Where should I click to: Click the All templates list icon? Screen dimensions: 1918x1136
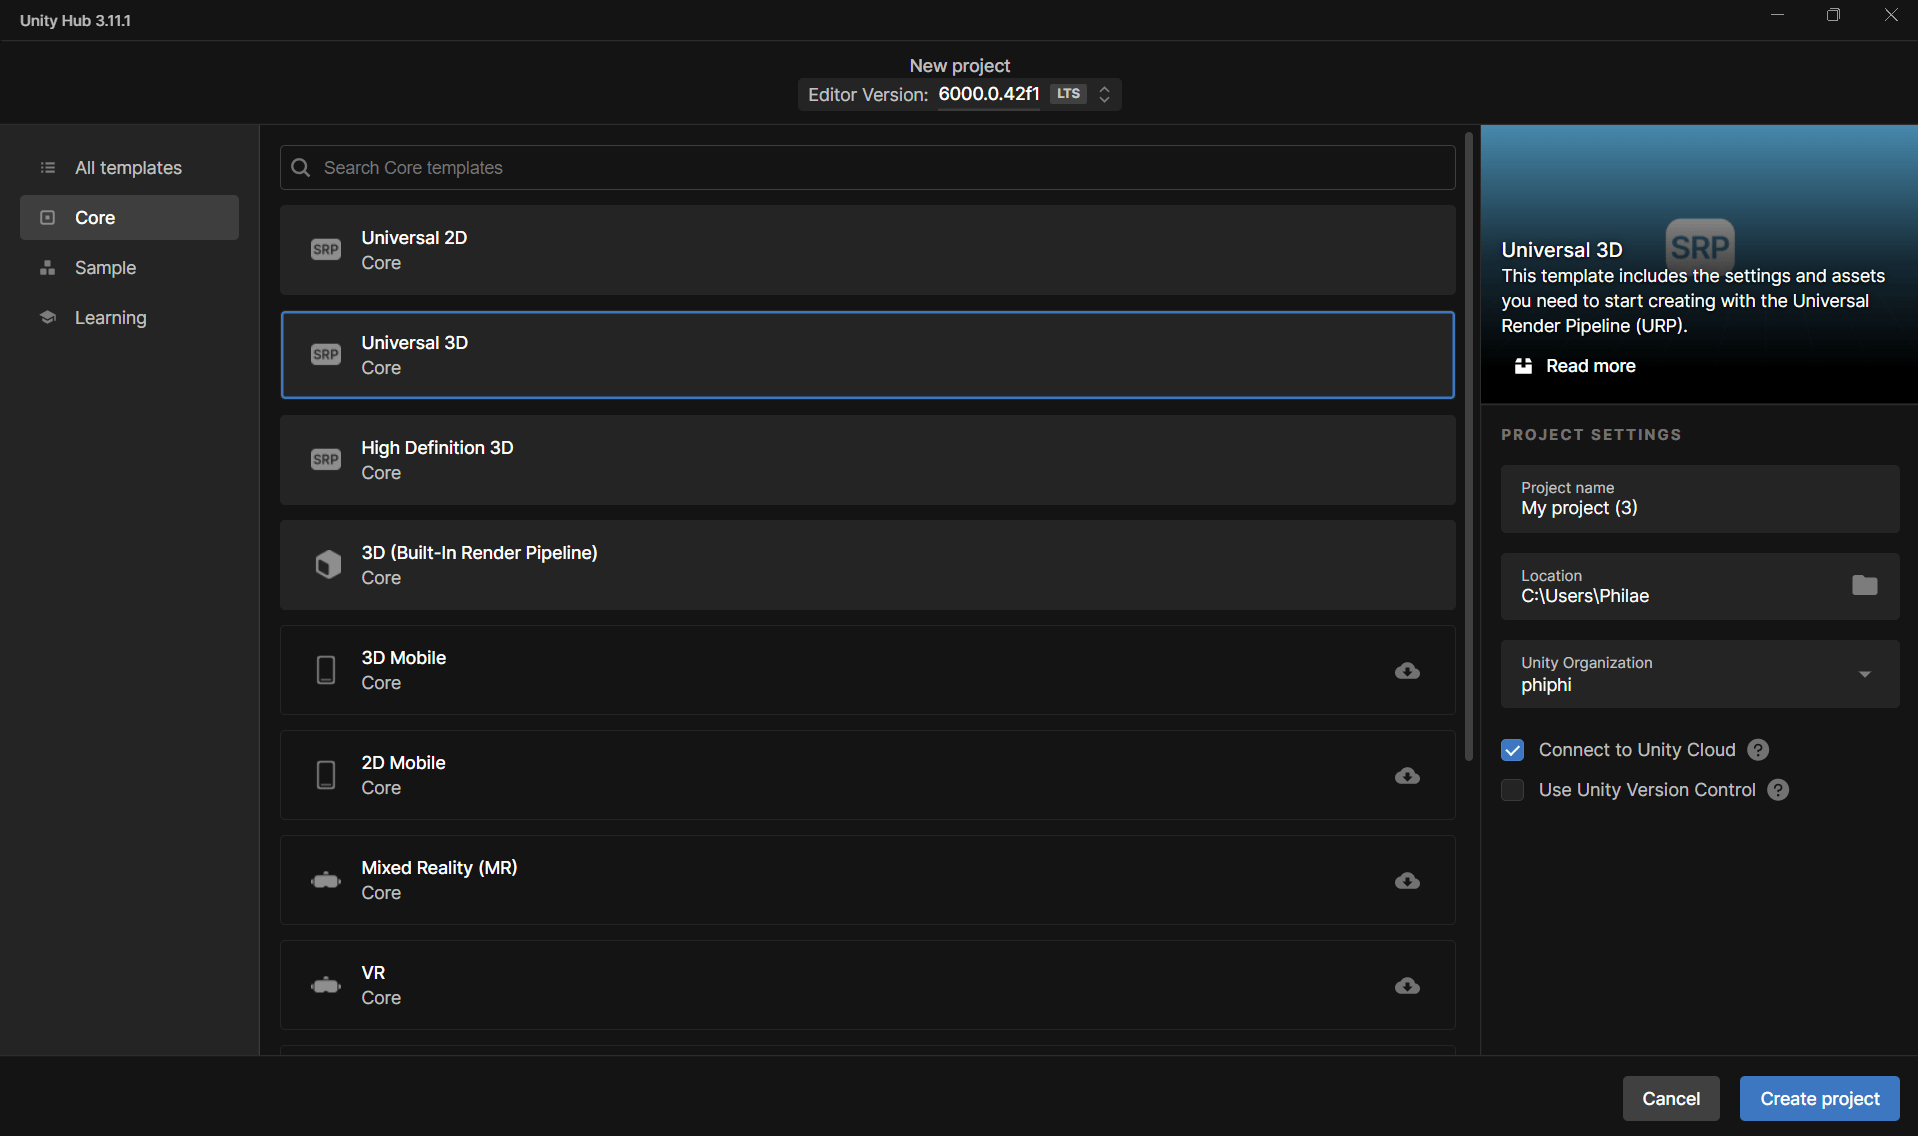47,168
